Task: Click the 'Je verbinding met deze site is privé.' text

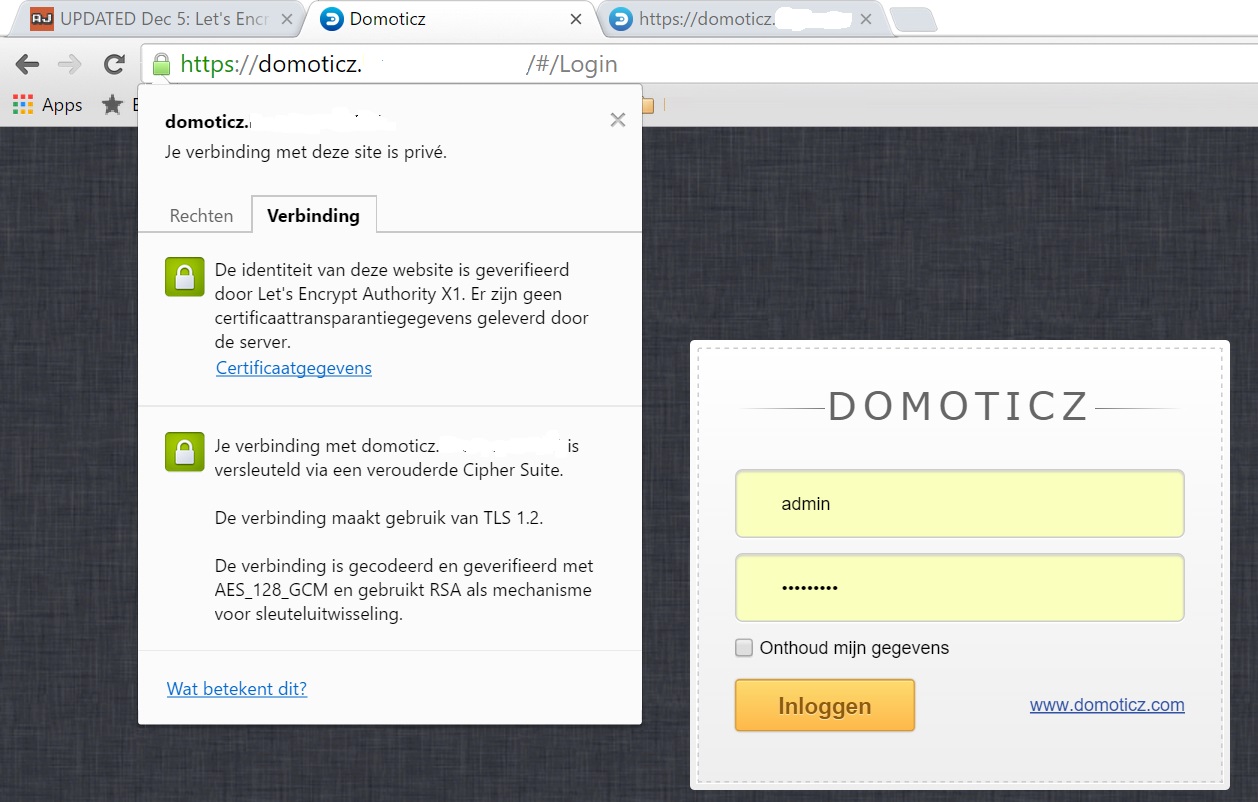Action: click(x=306, y=153)
